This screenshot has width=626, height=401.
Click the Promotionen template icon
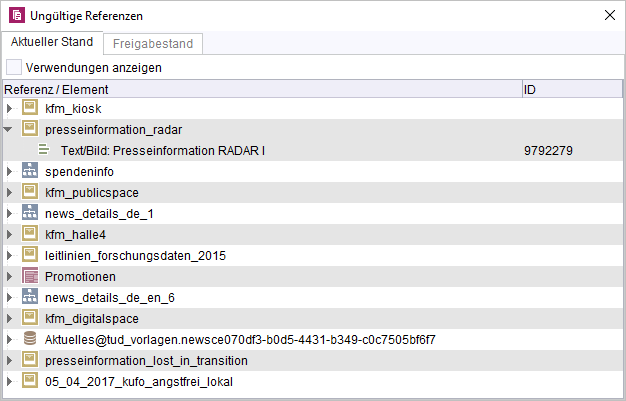click(x=30, y=276)
